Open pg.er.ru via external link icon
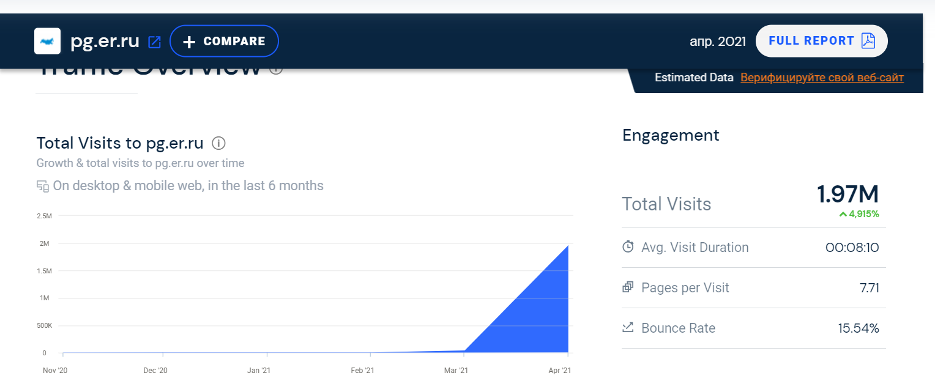The height and width of the screenshot is (392, 936). point(155,42)
